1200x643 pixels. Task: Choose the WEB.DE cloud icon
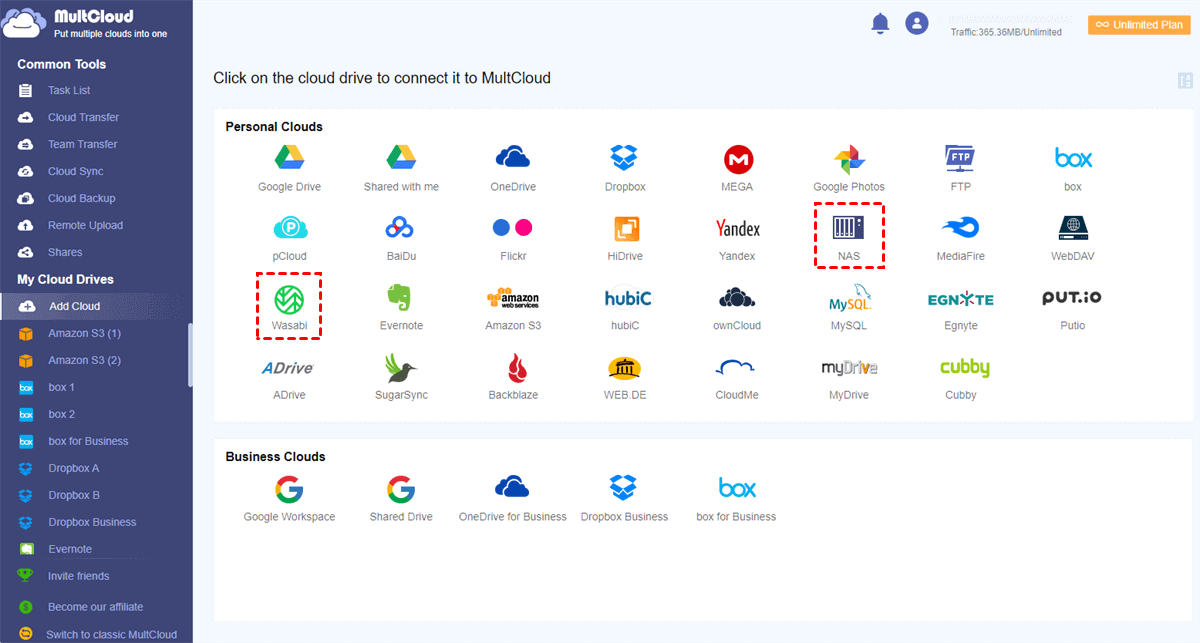(x=625, y=368)
